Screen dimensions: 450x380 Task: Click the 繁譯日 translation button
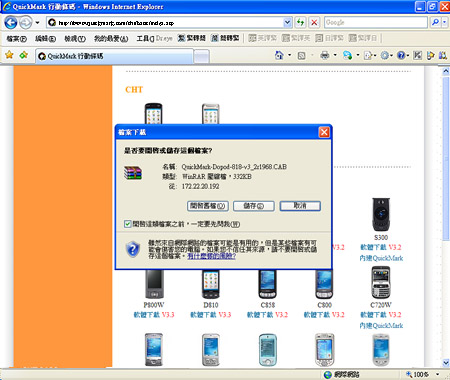363,38
